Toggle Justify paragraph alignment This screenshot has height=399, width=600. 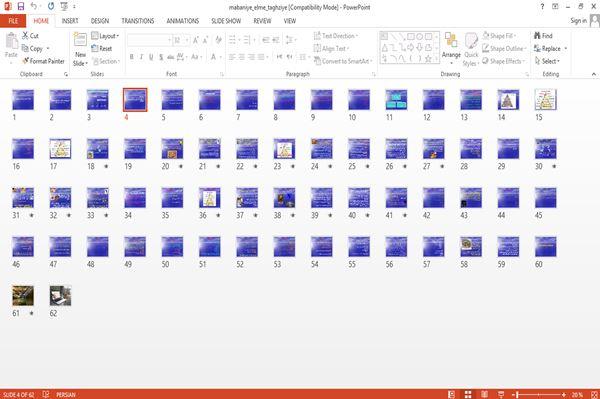(x=262, y=57)
